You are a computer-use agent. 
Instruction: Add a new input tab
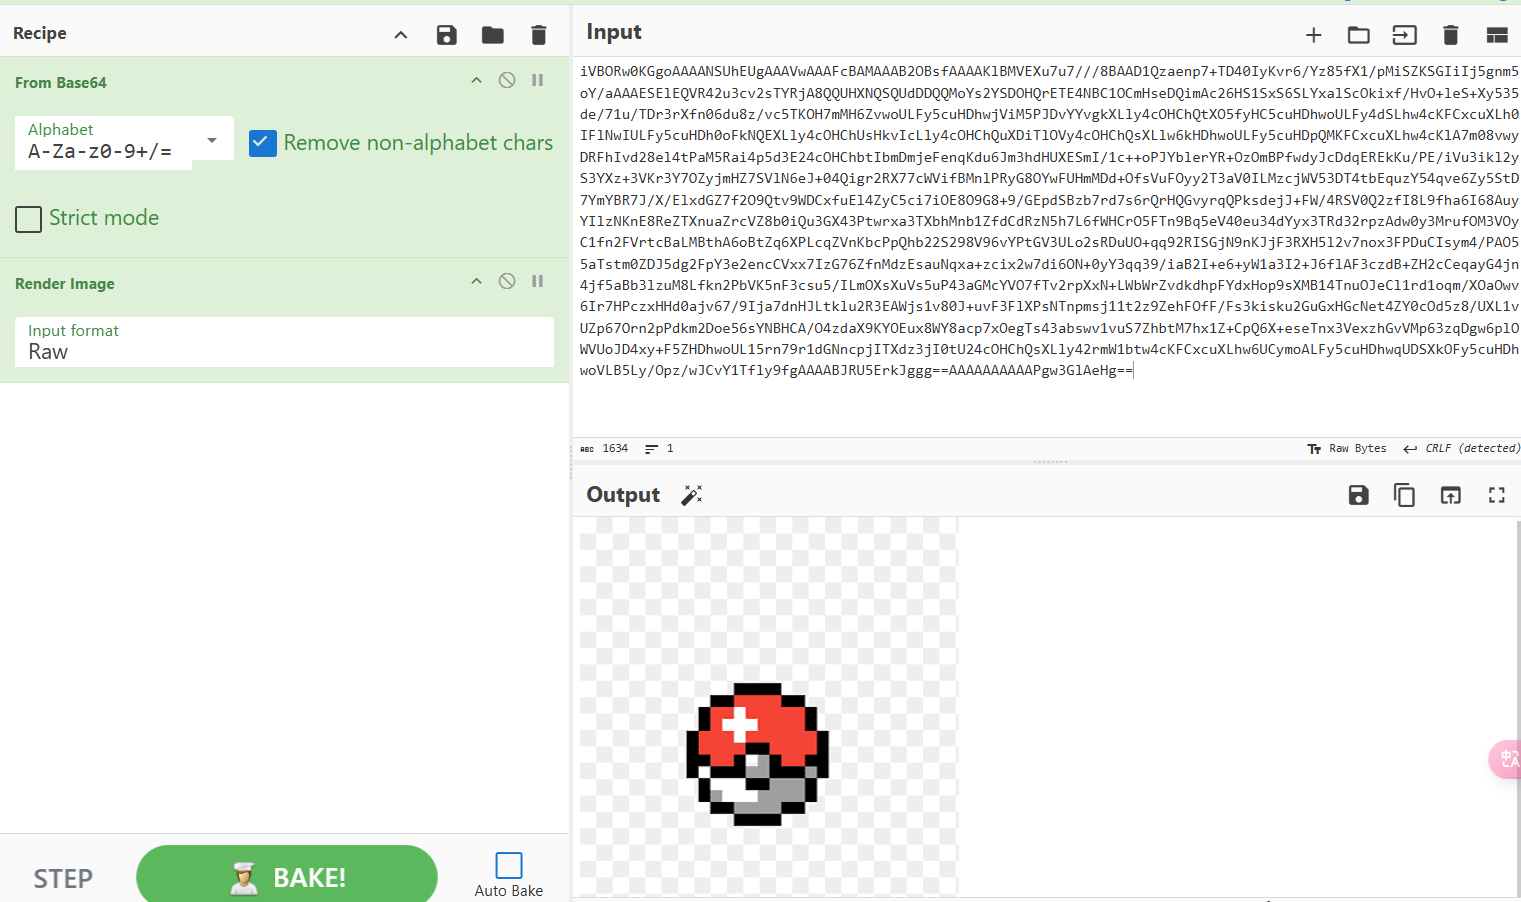(1312, 34)
